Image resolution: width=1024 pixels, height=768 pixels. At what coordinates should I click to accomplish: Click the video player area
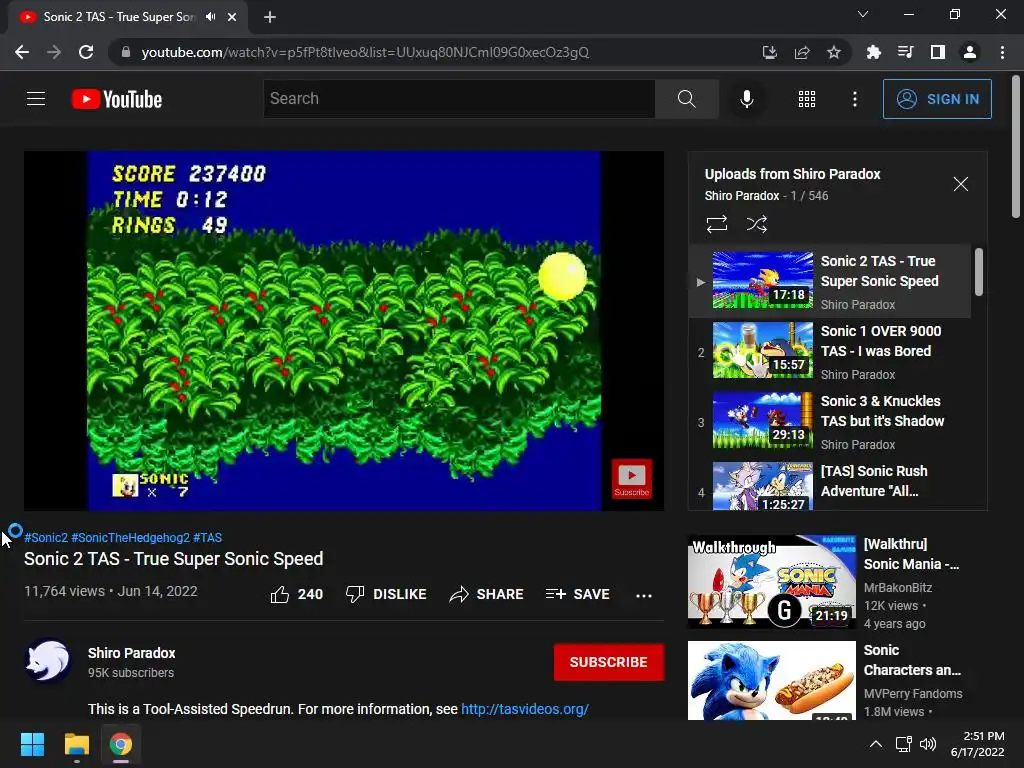click(x=344, y=331)
